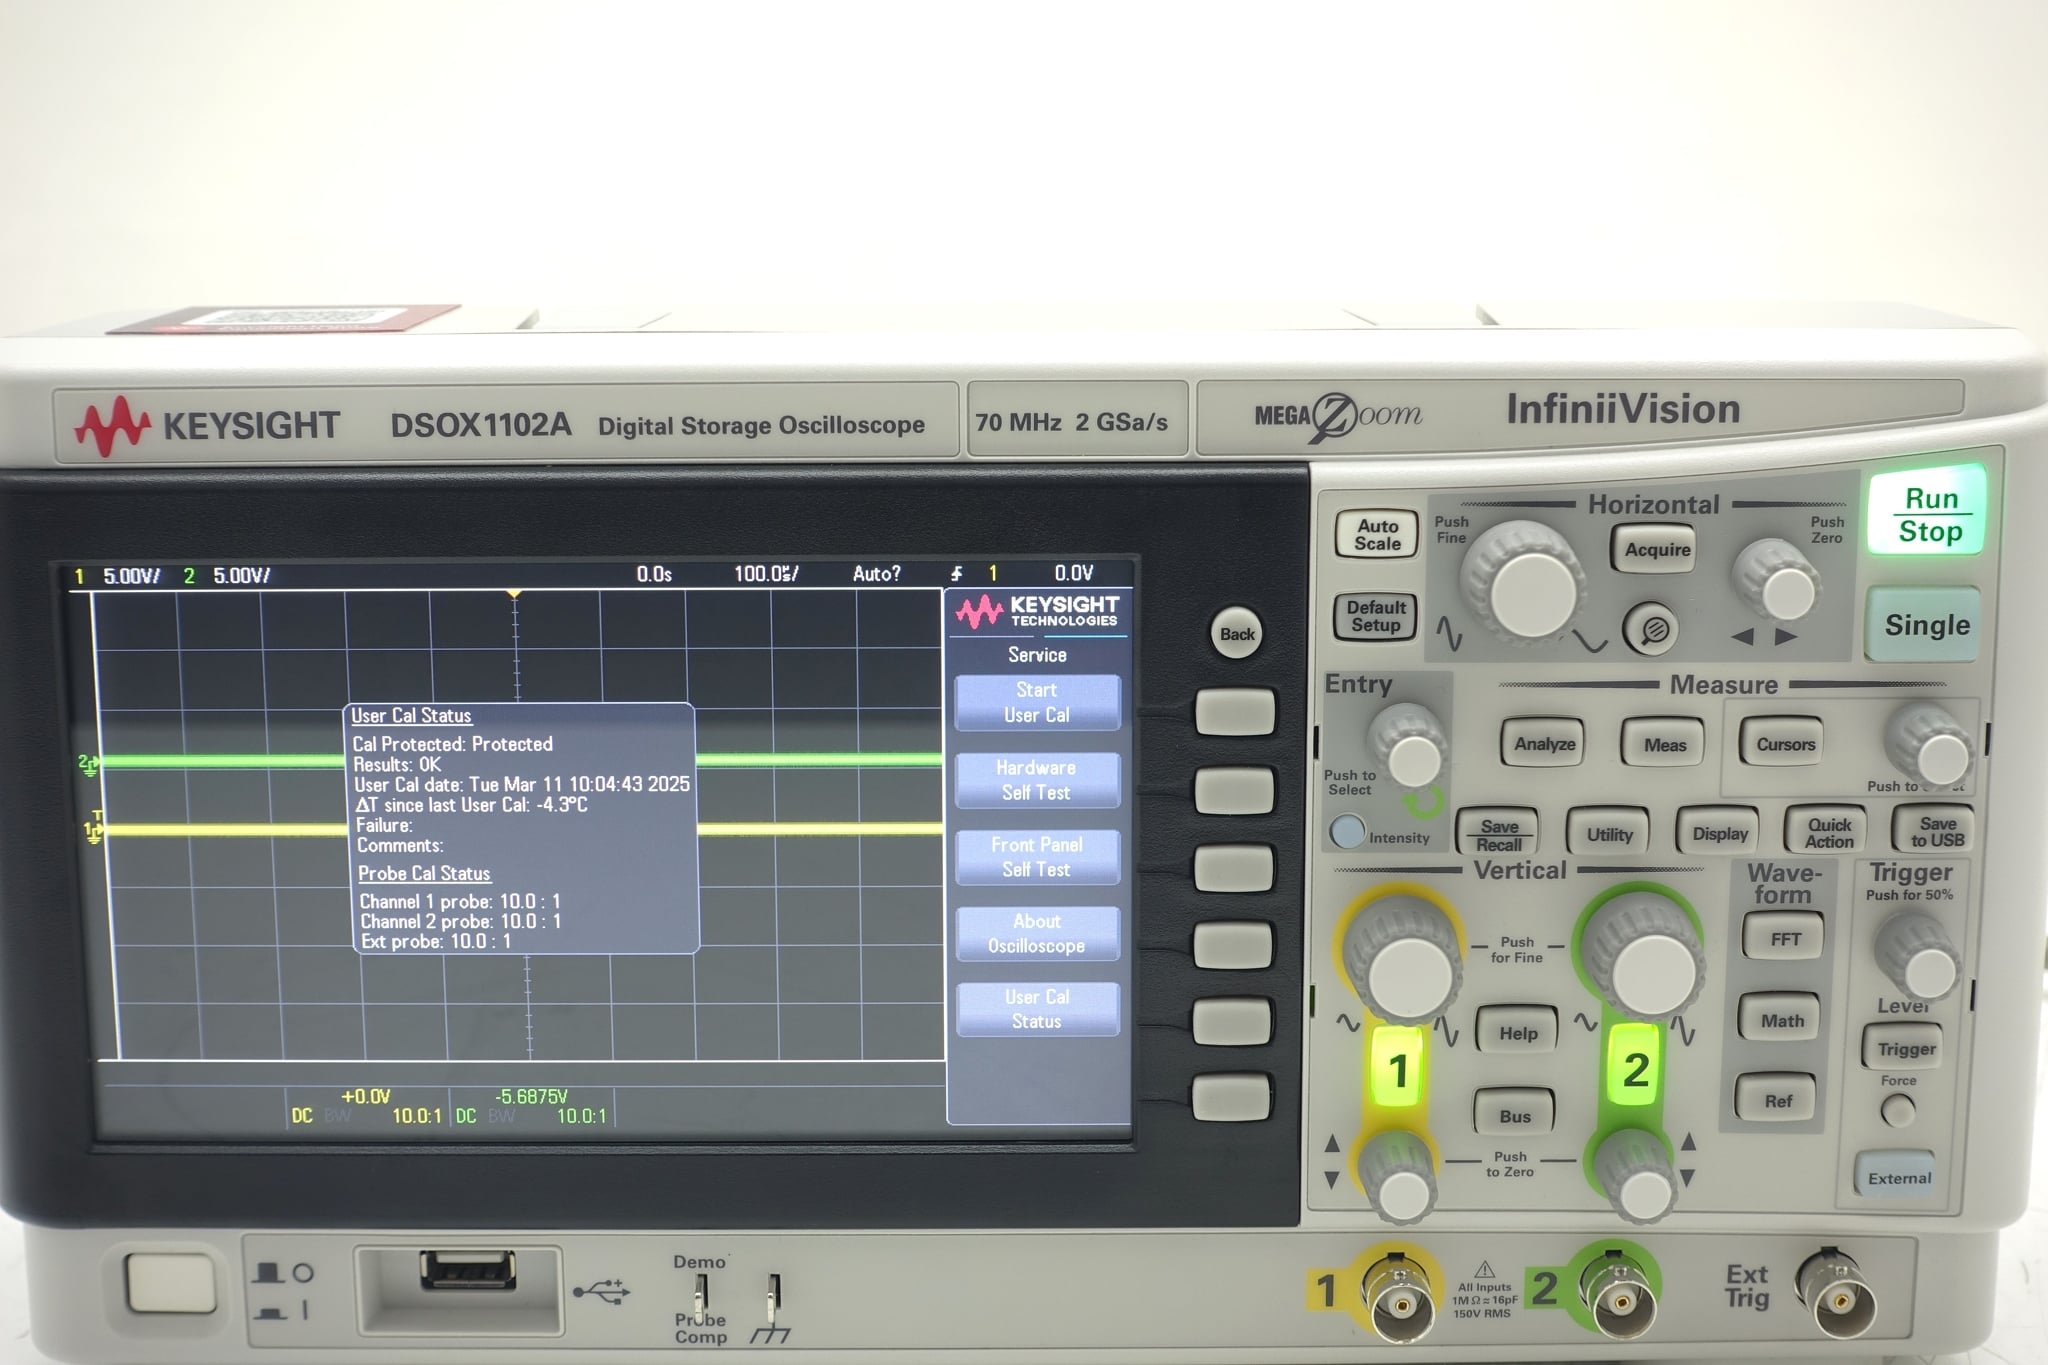Toggle the yellow channel 1 key

tap(1397, 1069)
